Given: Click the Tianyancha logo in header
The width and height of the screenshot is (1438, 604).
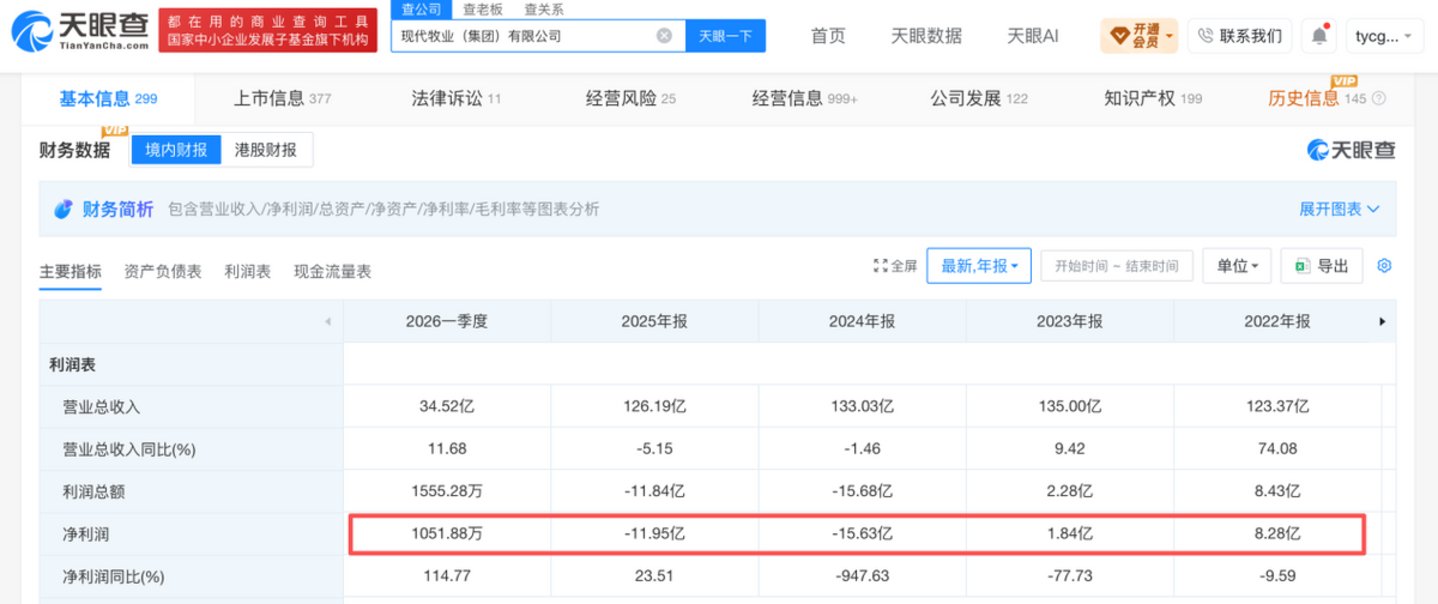Looking at the screenshot, I should pyautogui.click(x=82, y=30).
